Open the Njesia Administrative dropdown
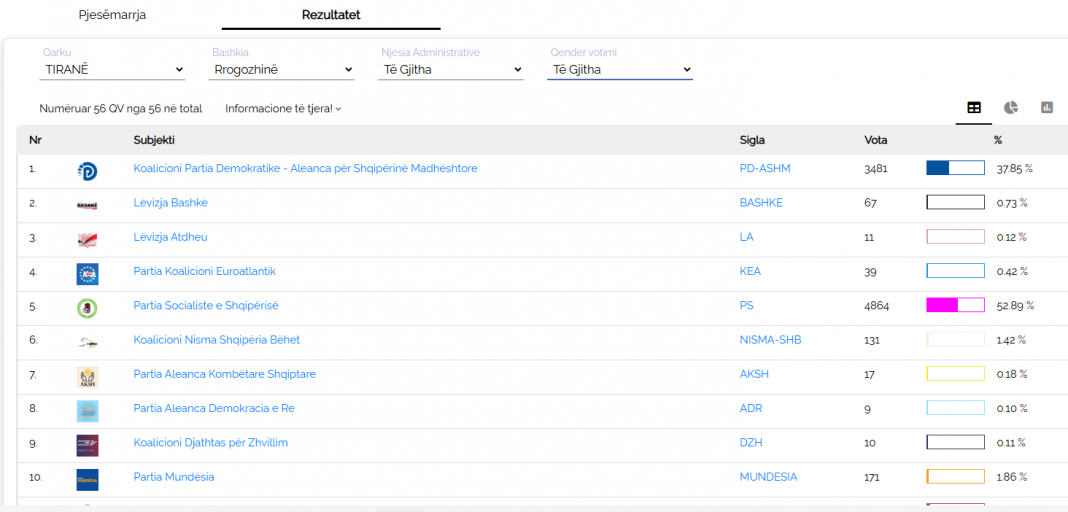1068x512 pixels. pyautogui.click(x=451, y=69)
